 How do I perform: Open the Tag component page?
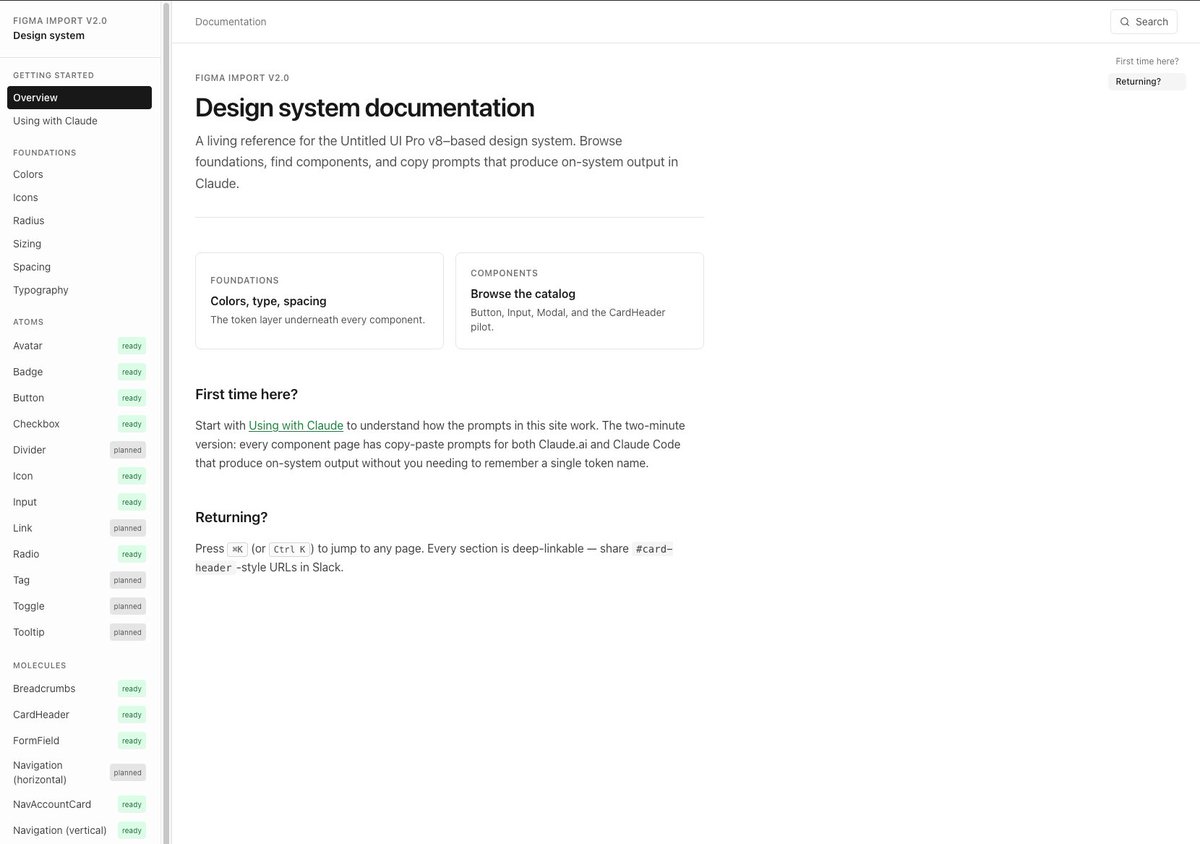[x=79, y=580]
